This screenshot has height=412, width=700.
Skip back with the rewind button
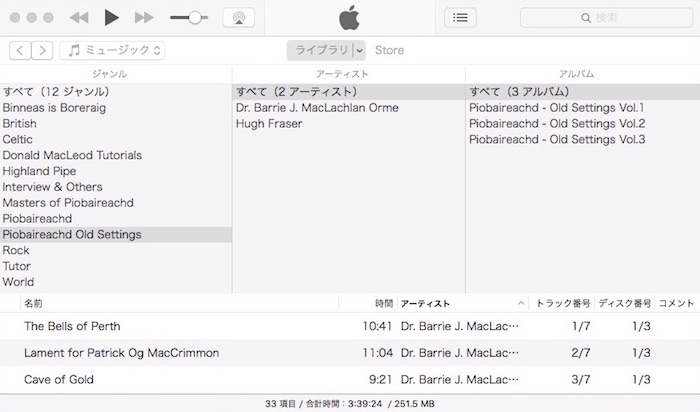pos(78,18)
